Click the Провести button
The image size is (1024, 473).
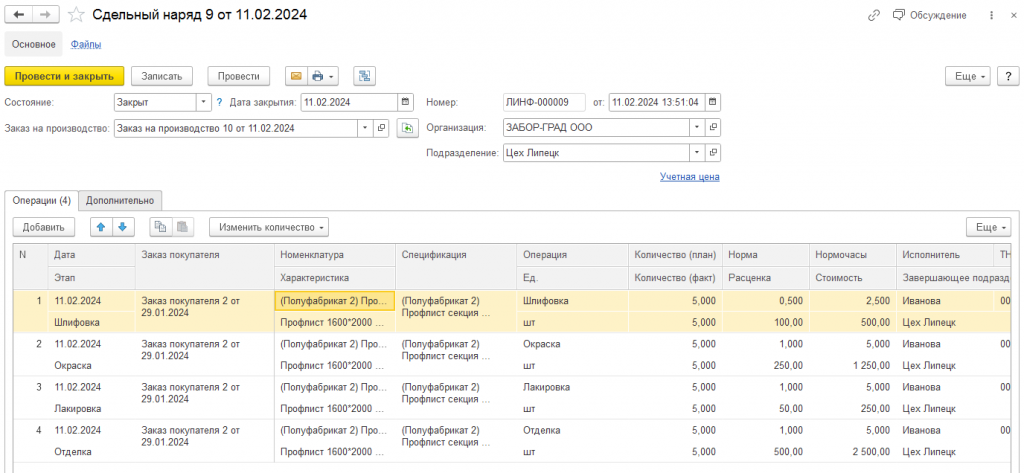point(238,76)
